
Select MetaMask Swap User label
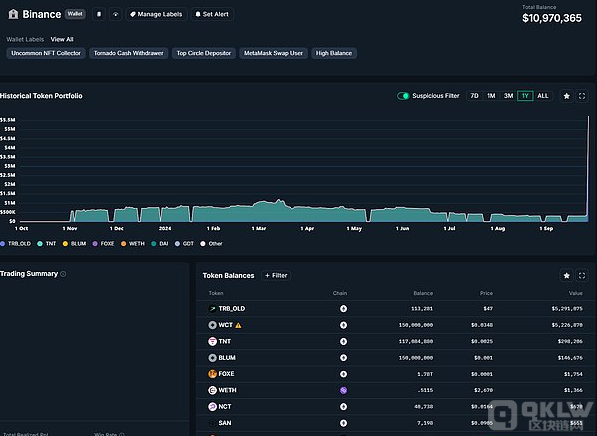click(273, 53)
